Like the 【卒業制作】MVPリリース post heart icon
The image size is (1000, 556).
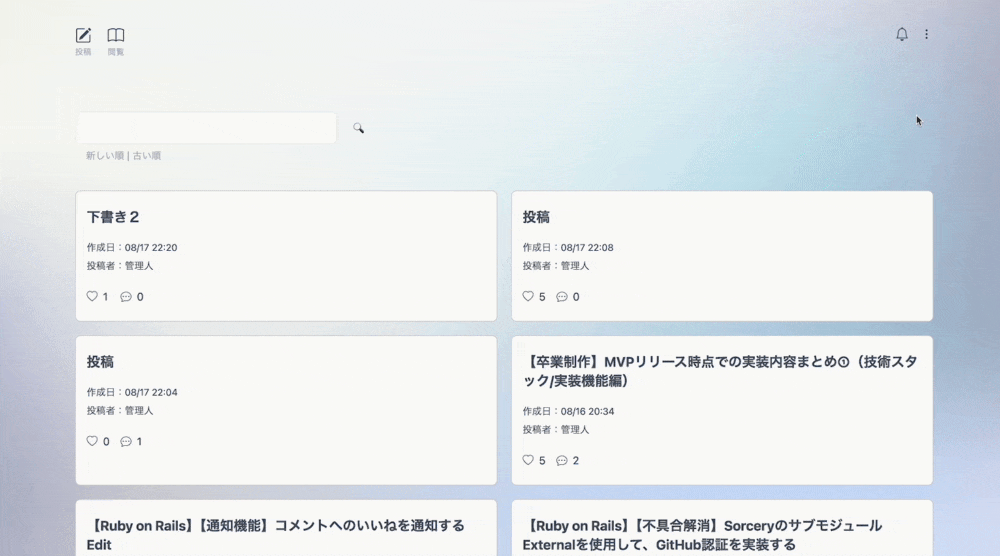527,460
